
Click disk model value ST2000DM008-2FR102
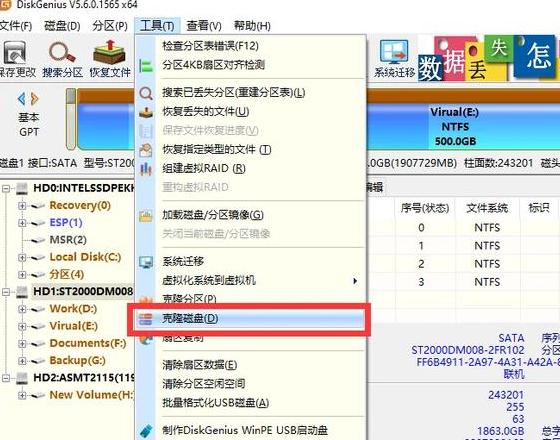[468, 350]
